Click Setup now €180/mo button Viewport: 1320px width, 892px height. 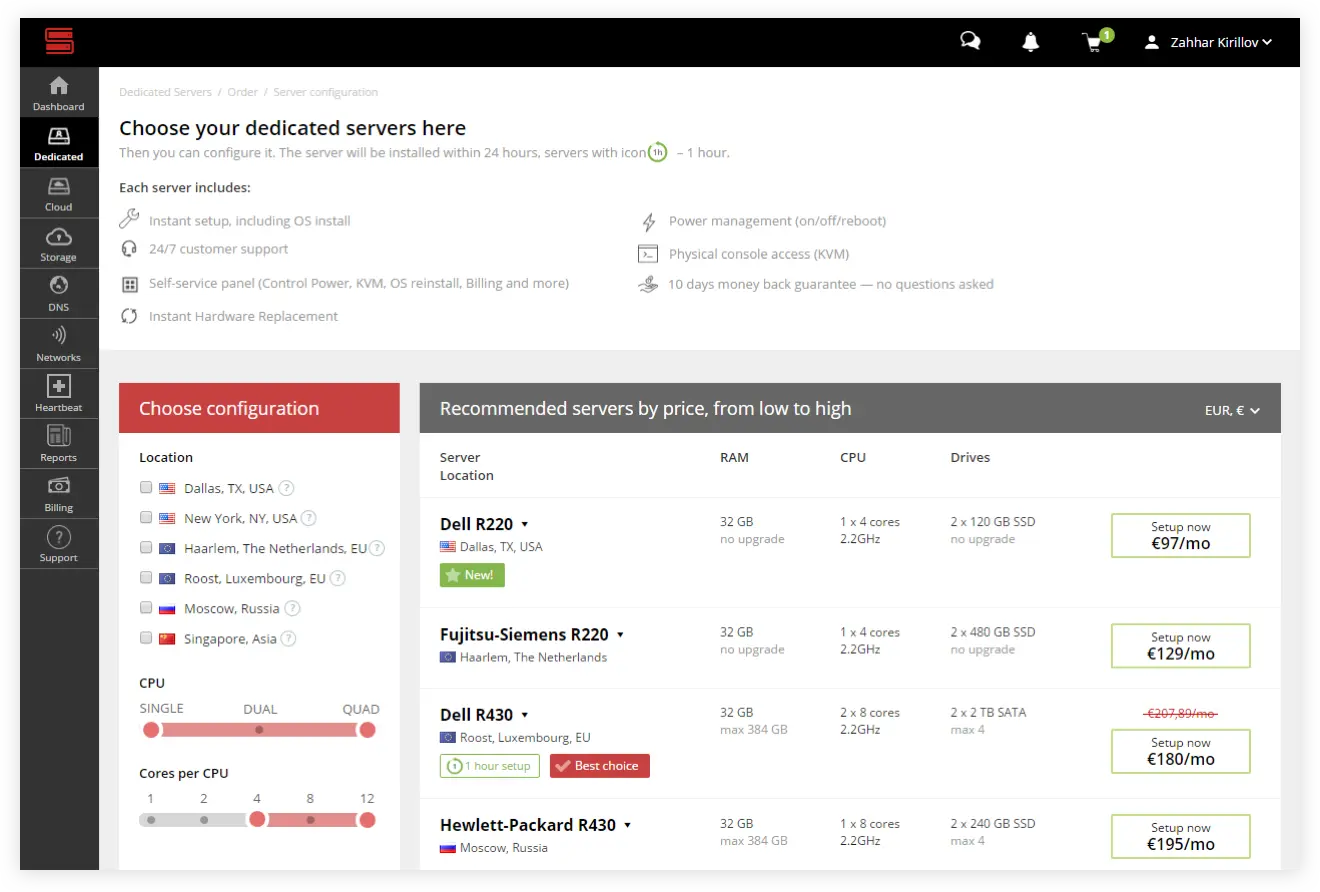click(x=1181, y=751)
